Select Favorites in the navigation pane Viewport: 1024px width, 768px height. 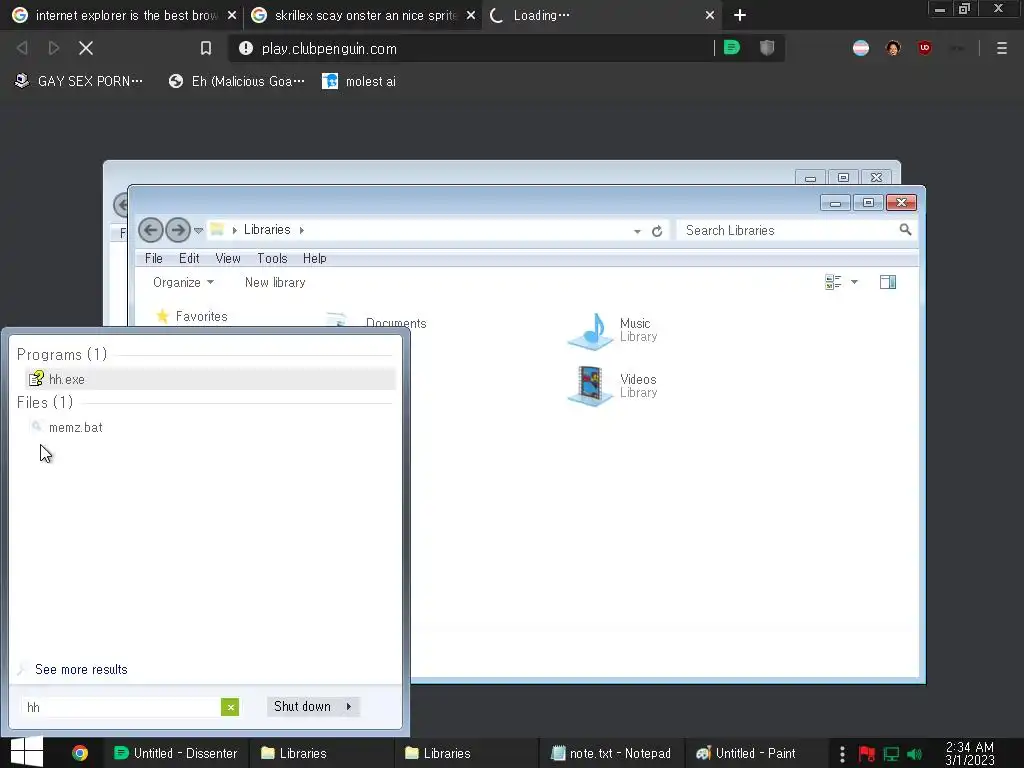click(192, 317)
